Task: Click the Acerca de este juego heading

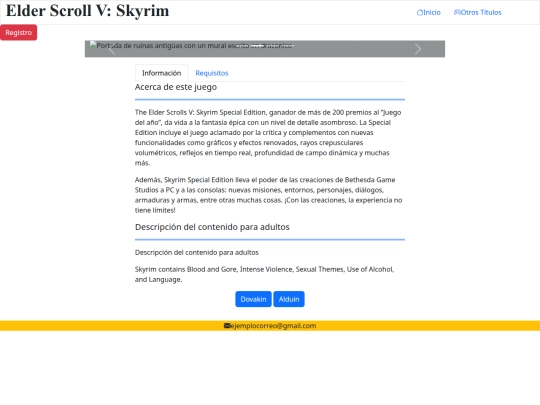Action: pos(176,87)
